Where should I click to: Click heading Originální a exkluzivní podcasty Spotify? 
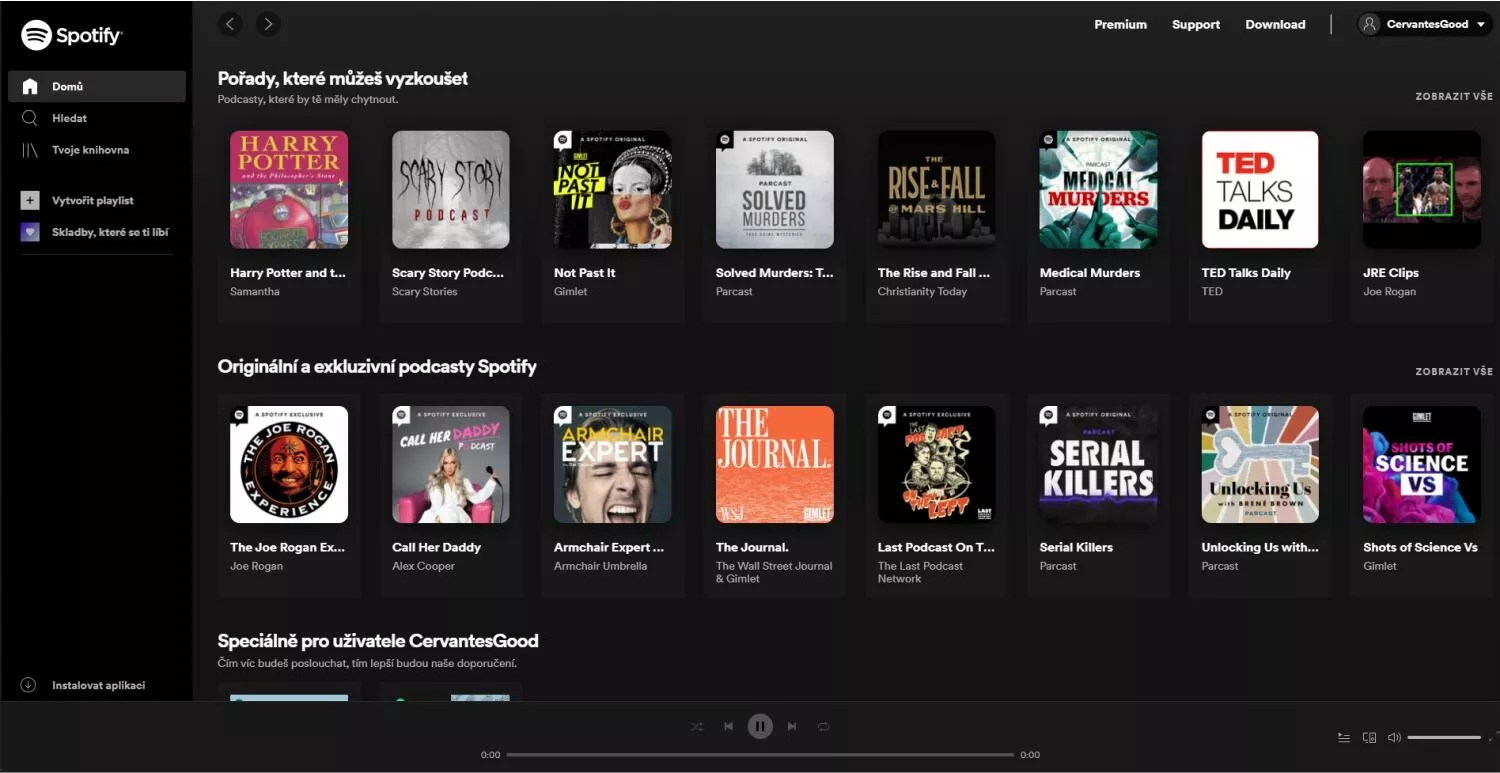click(x=377, y=366)
